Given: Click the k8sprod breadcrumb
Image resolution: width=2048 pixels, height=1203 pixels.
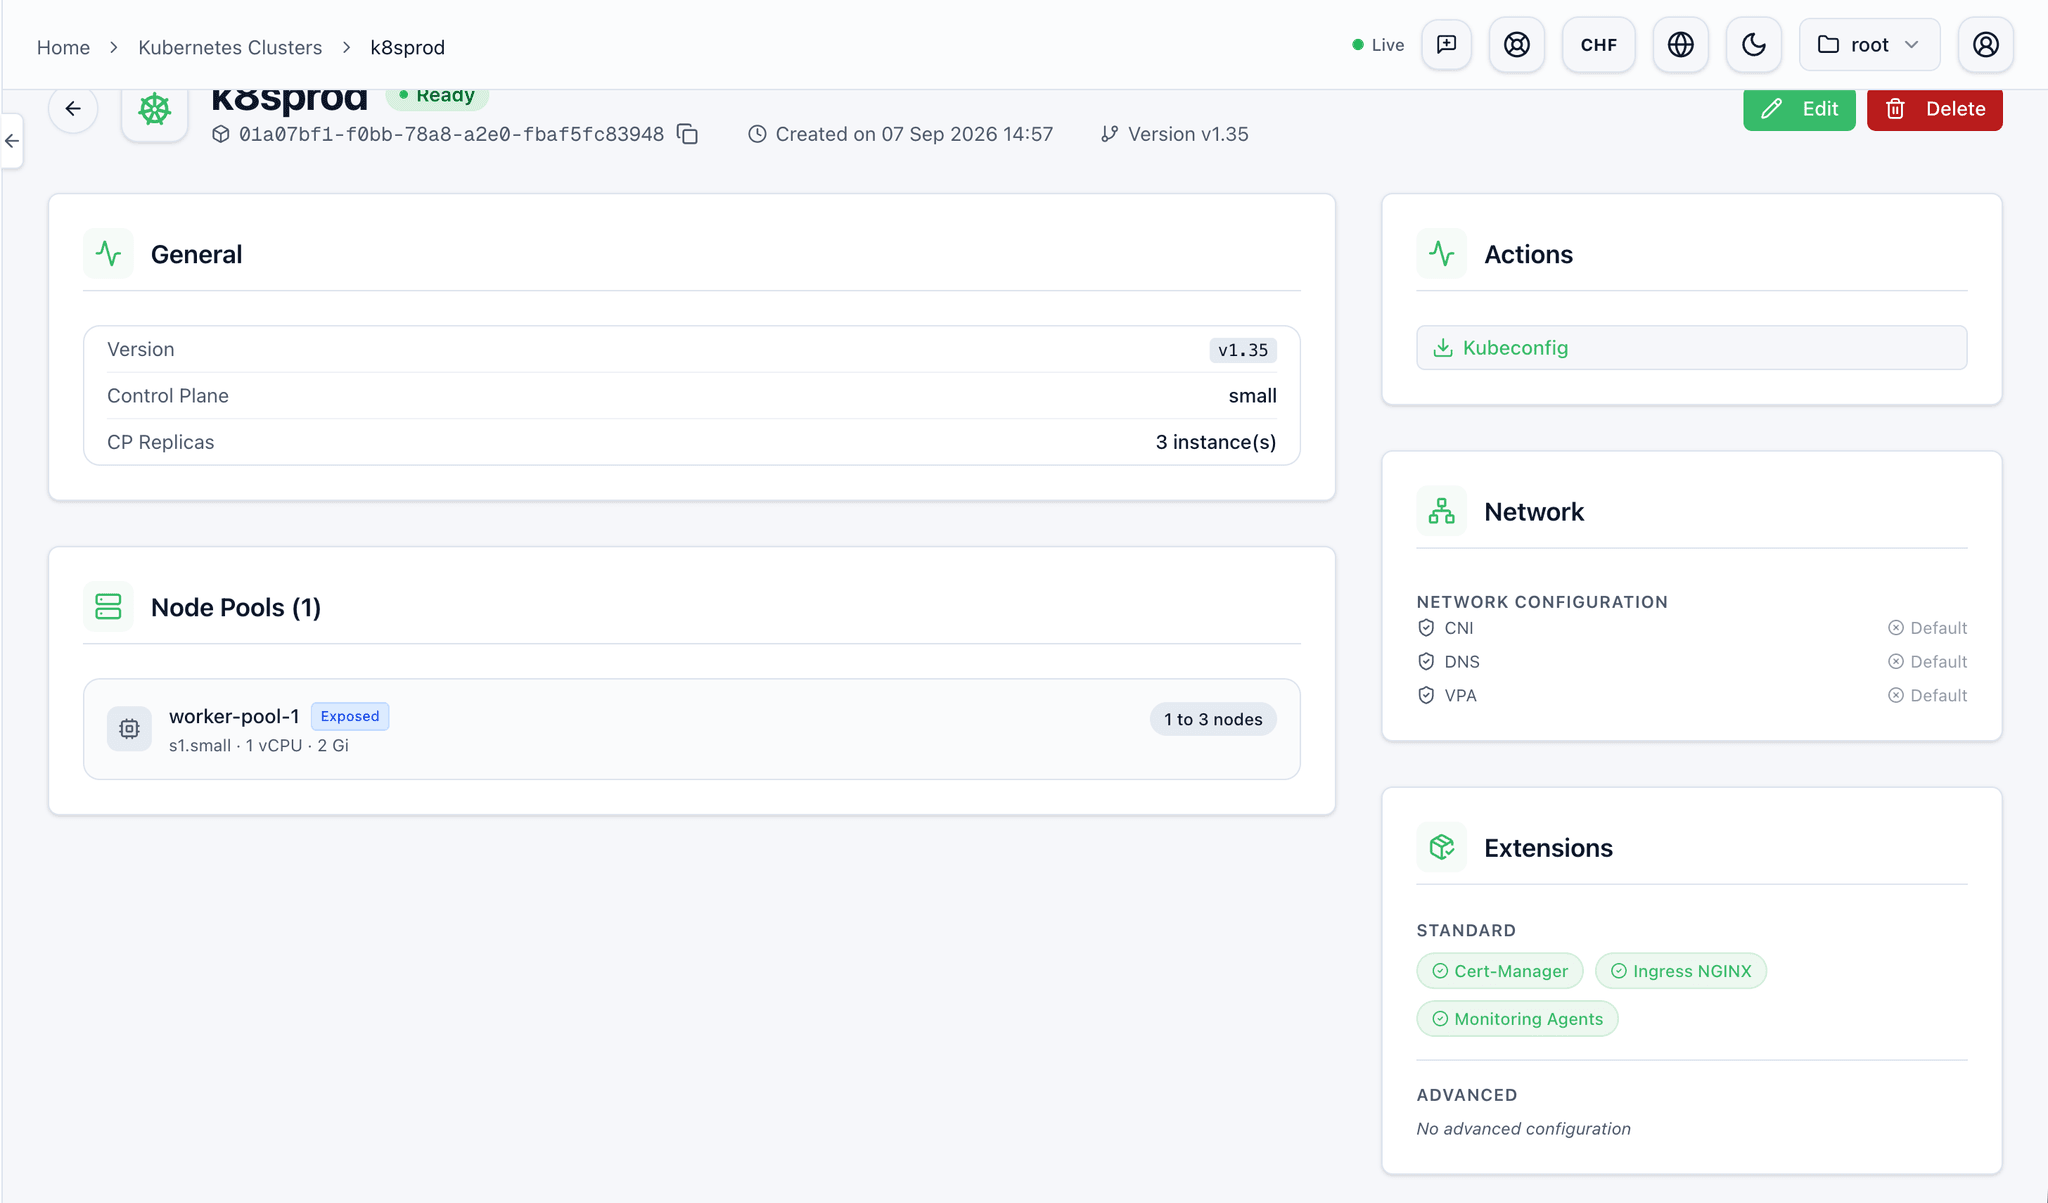Looking at the screenshot, I should click(x=407, y=47).
